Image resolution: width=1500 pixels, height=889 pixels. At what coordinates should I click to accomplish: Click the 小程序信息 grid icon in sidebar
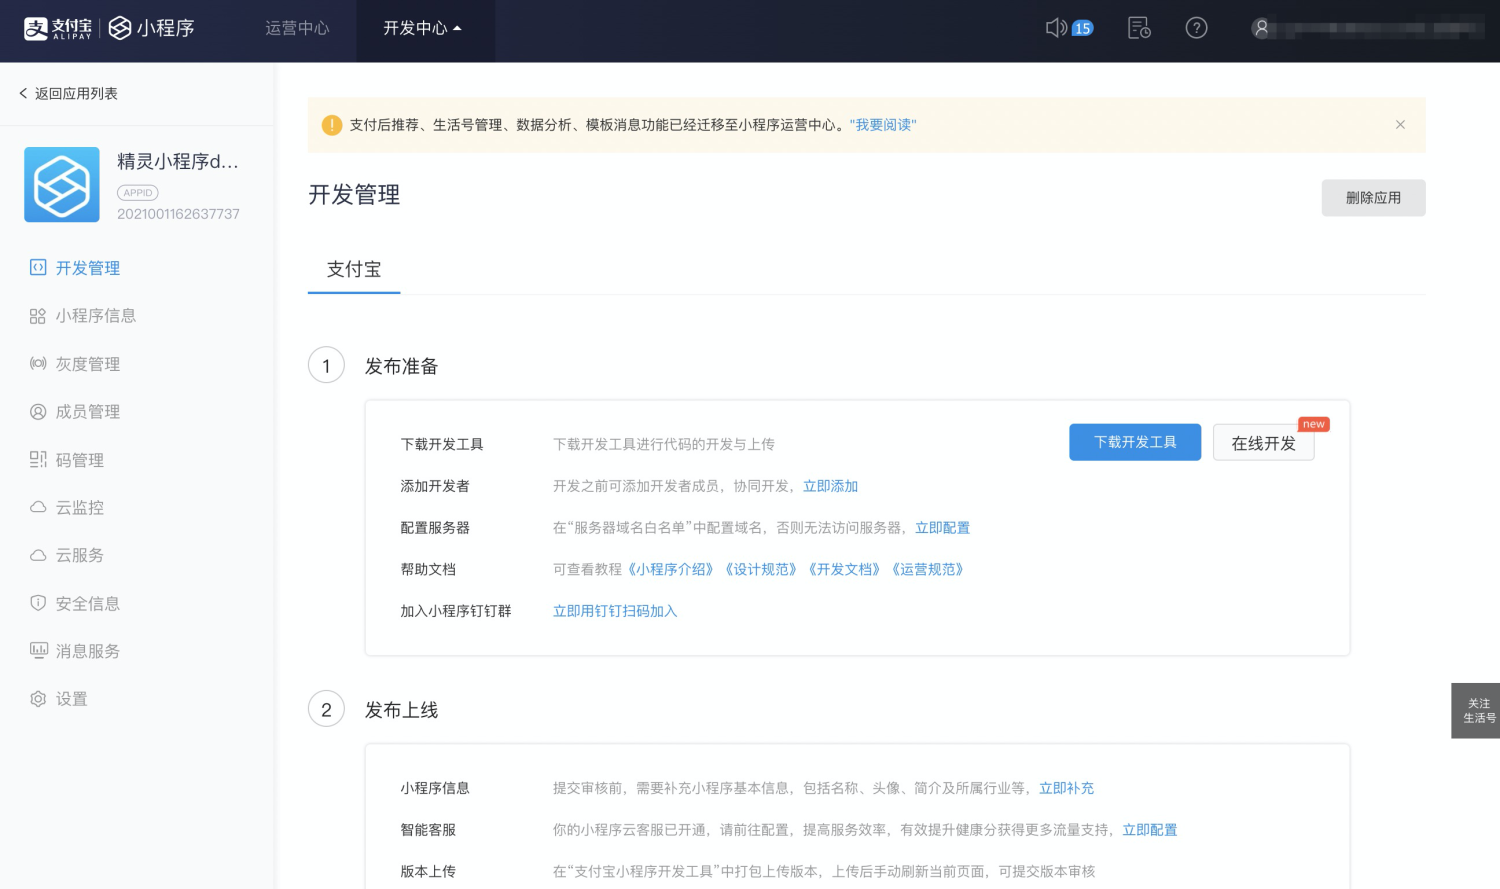[38, 316]
